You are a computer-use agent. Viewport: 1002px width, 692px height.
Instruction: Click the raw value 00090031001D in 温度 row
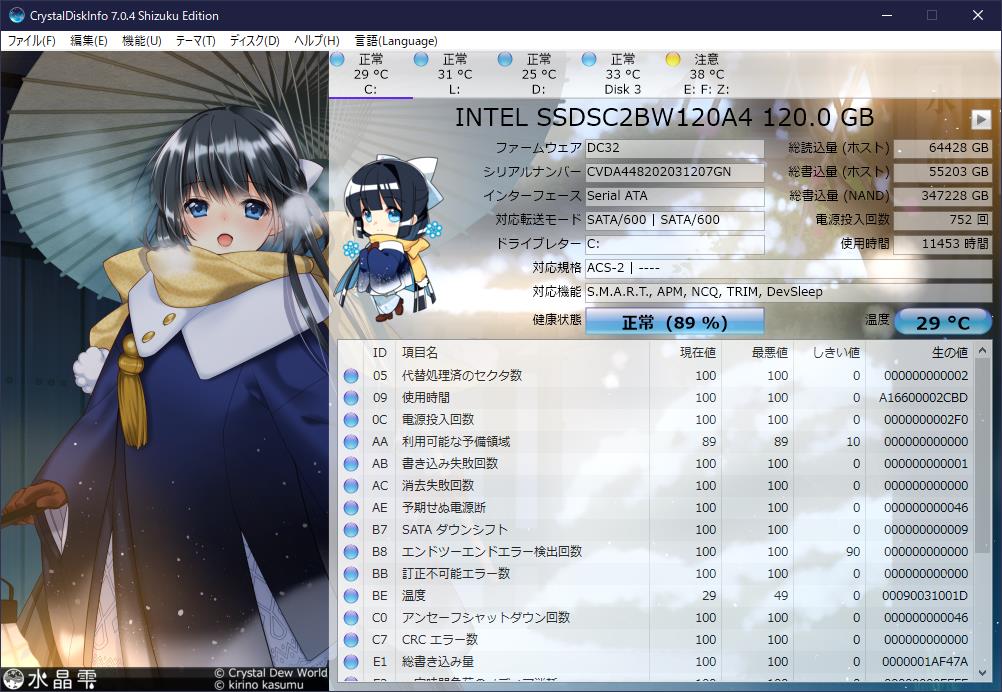click(x=925, y=596)
